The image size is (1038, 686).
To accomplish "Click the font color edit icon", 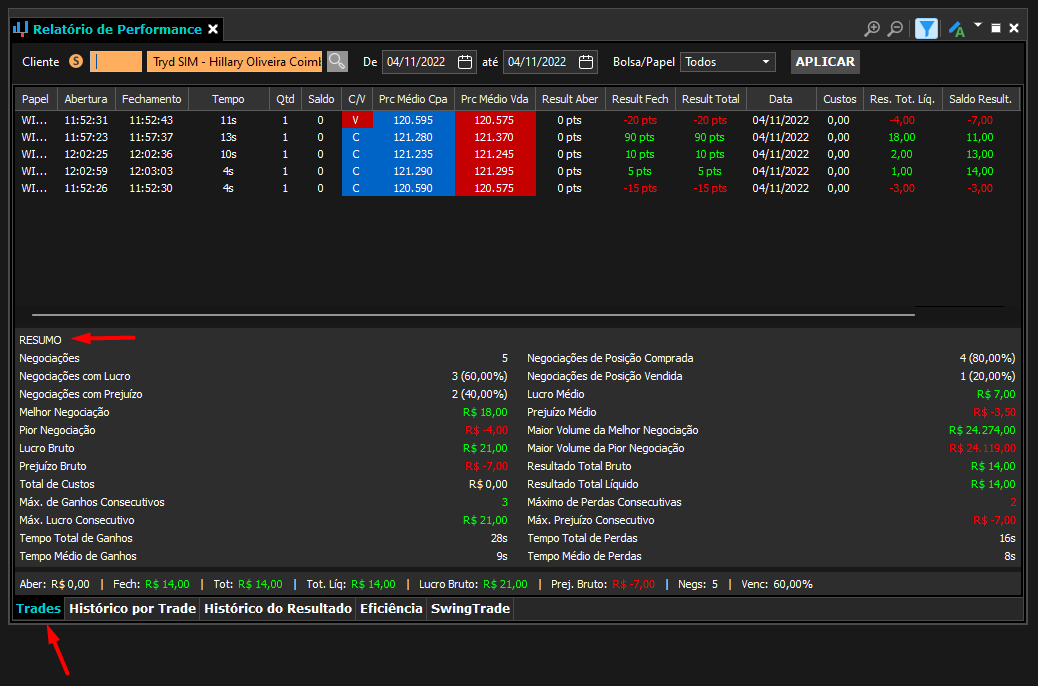I will [x=956, y=29].
